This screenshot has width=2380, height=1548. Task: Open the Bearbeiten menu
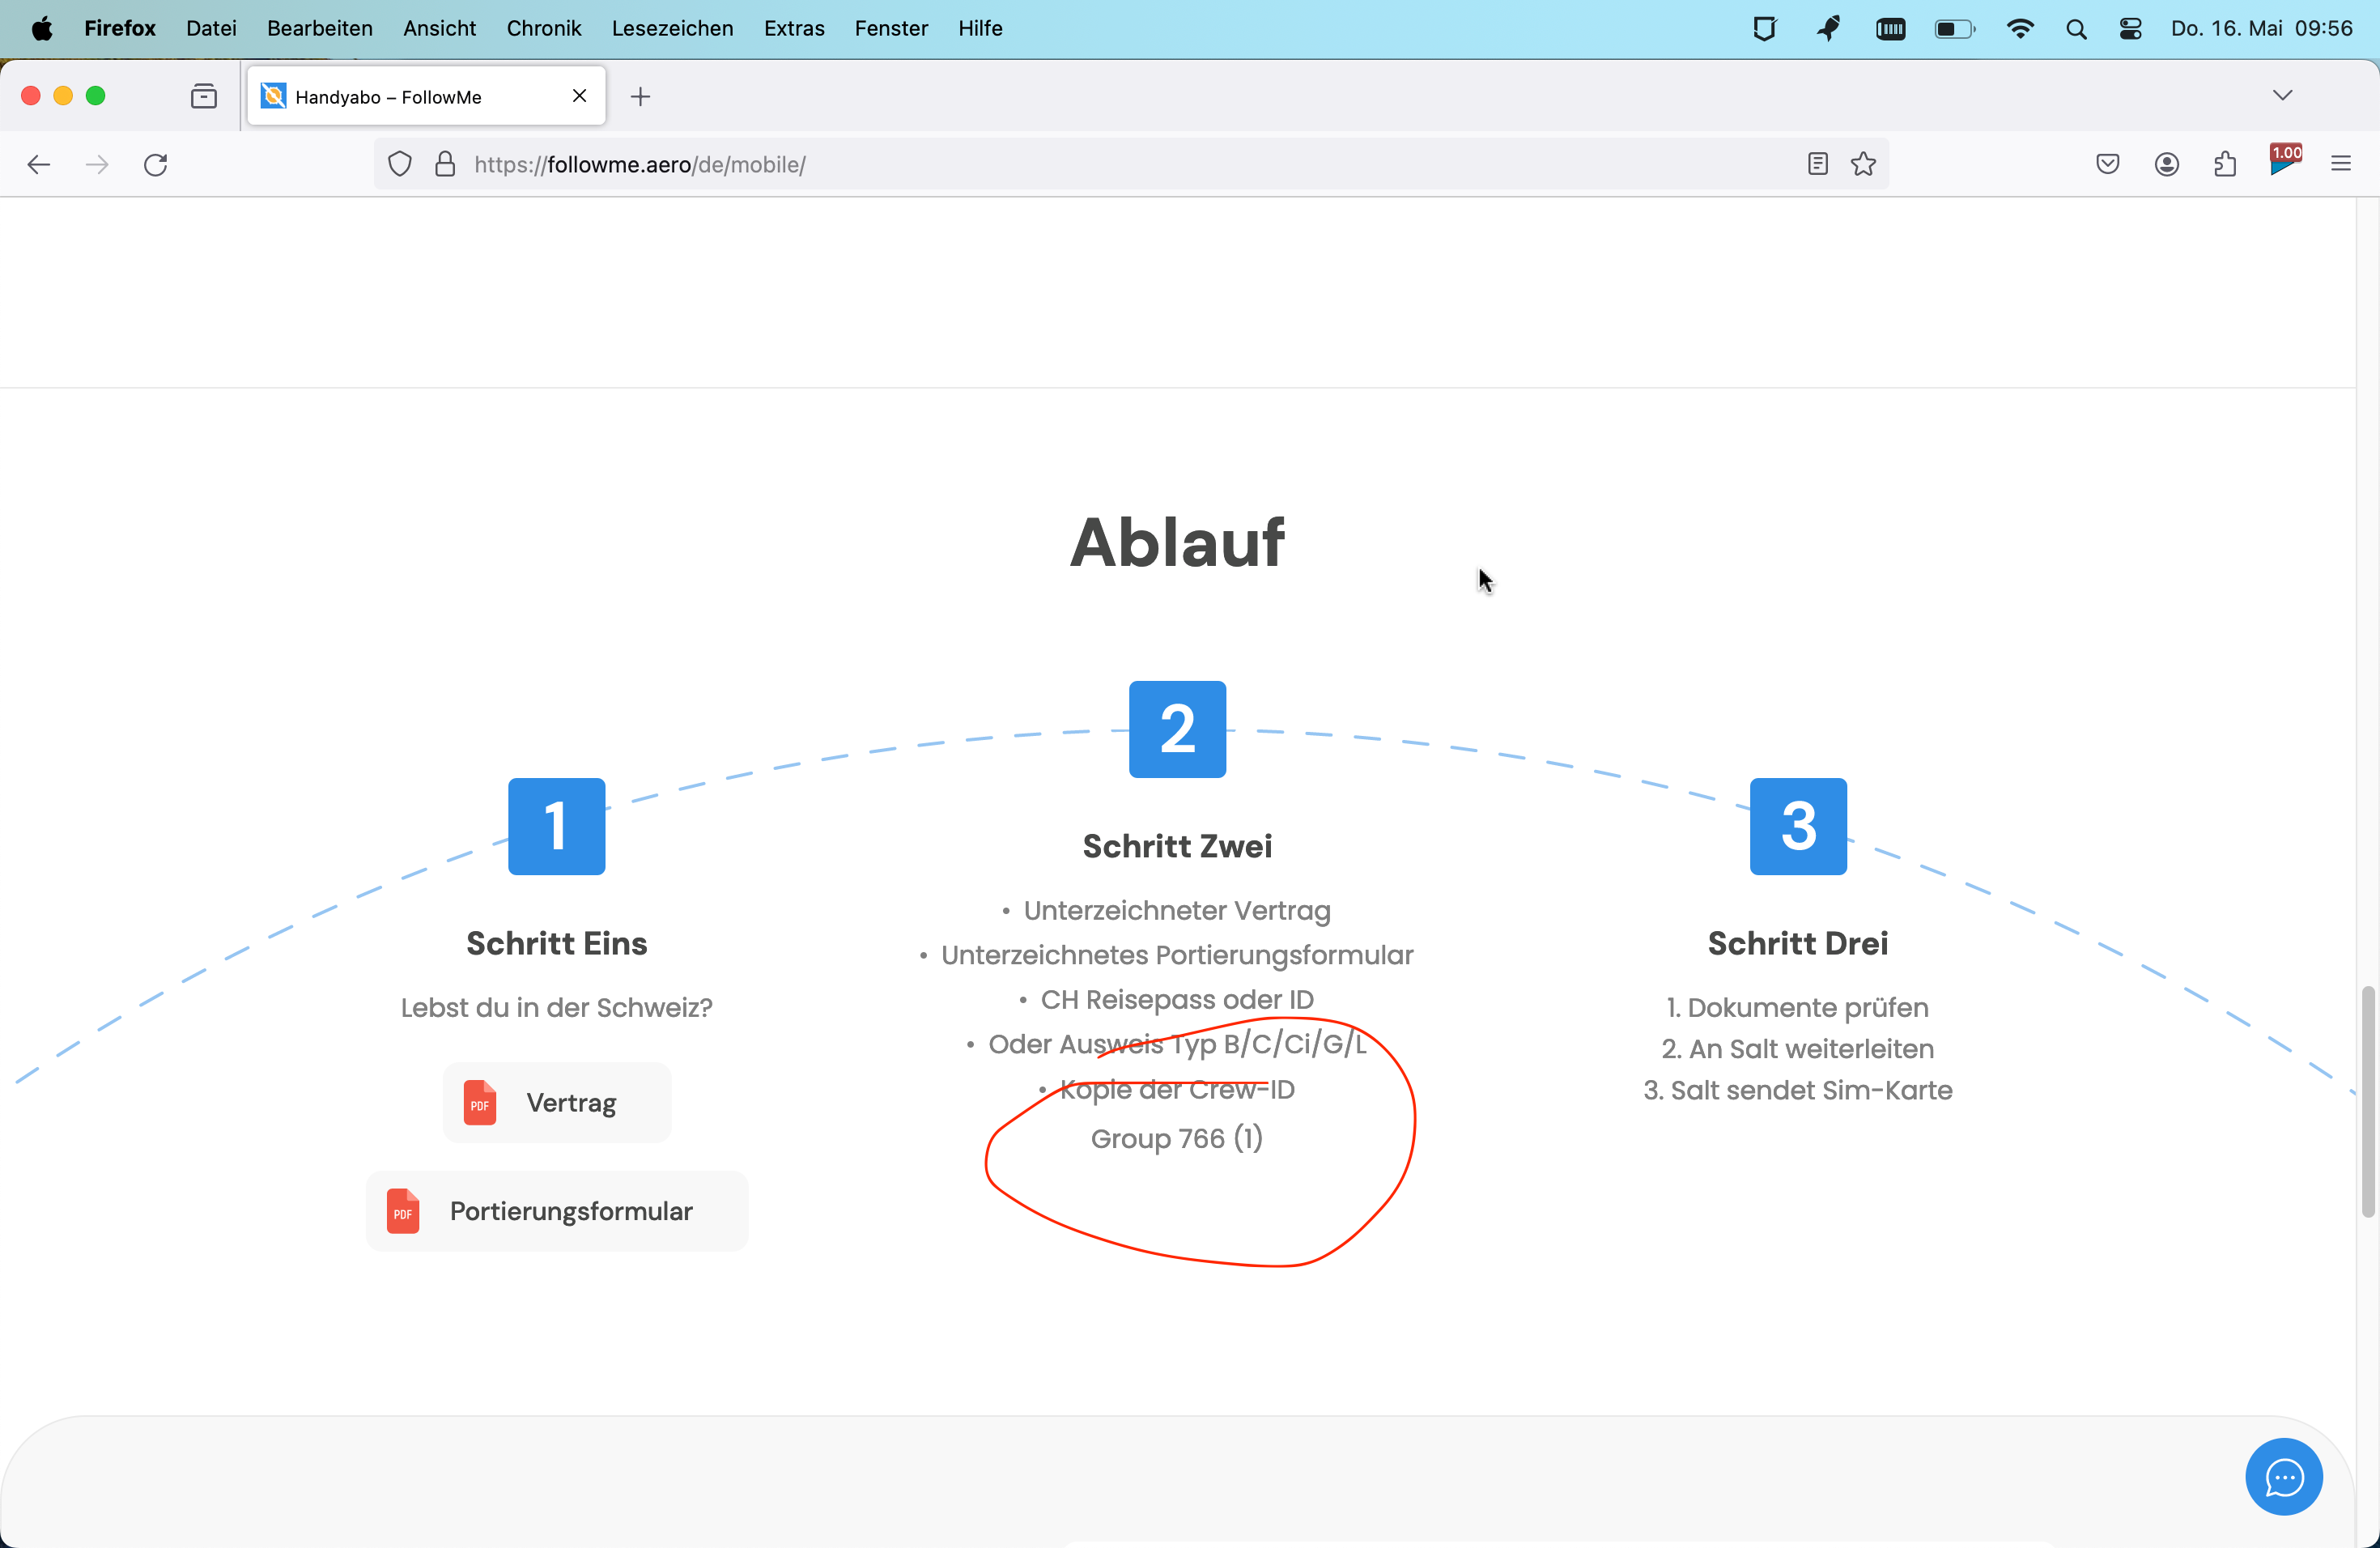(x=320, y=28)
